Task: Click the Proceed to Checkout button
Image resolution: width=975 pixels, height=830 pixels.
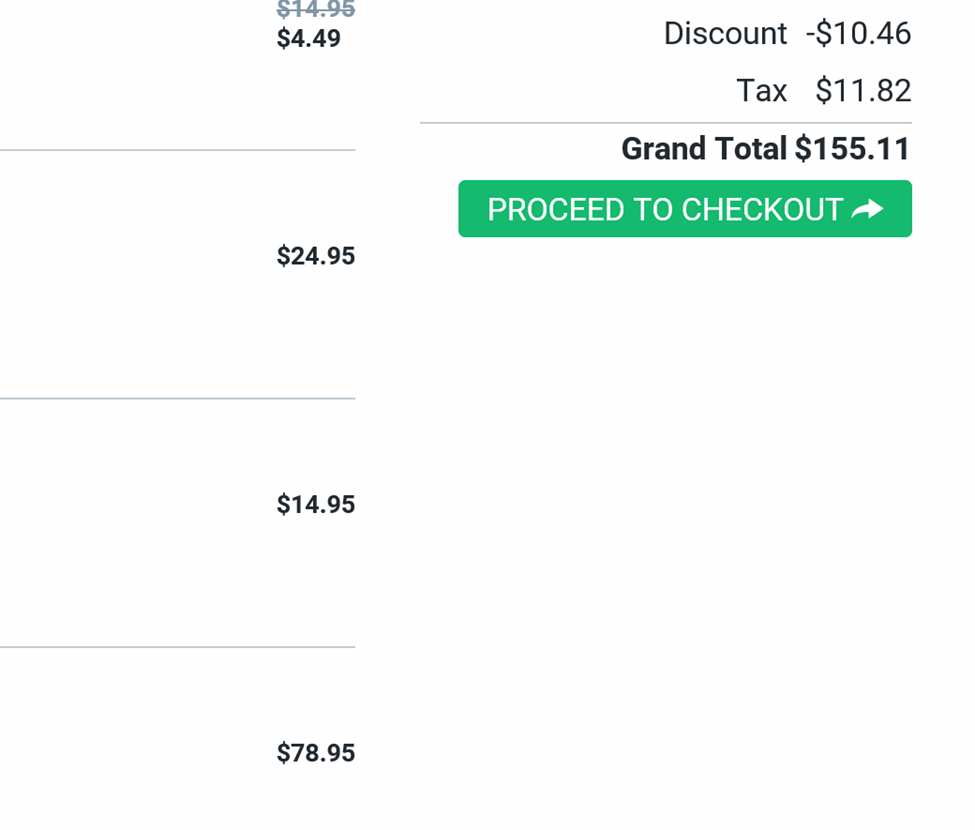Action: (x=685, y=209)
